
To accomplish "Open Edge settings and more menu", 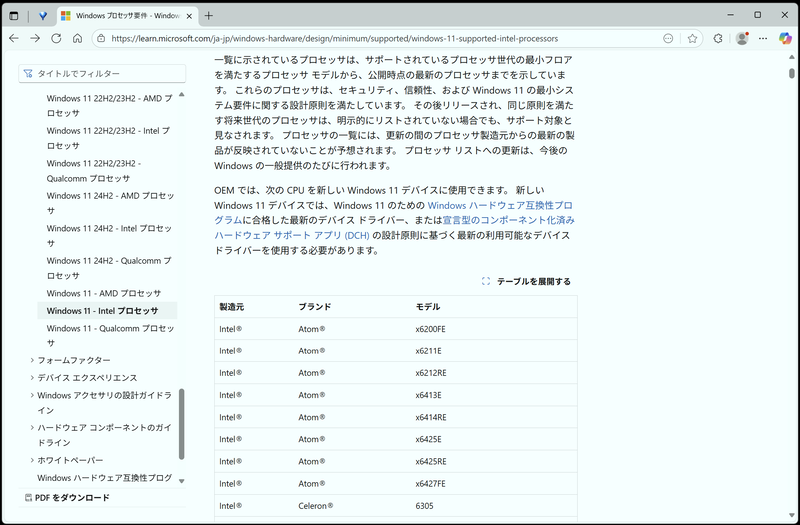I will (x=763, y=38).
